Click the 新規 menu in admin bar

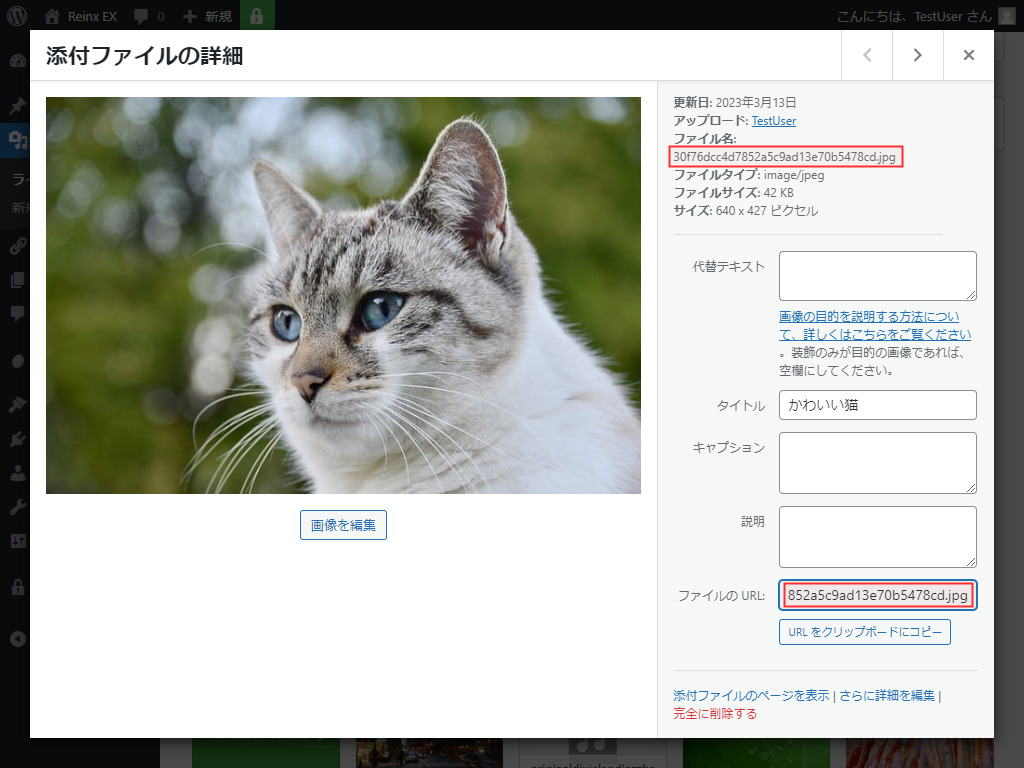tap(207, 16)
